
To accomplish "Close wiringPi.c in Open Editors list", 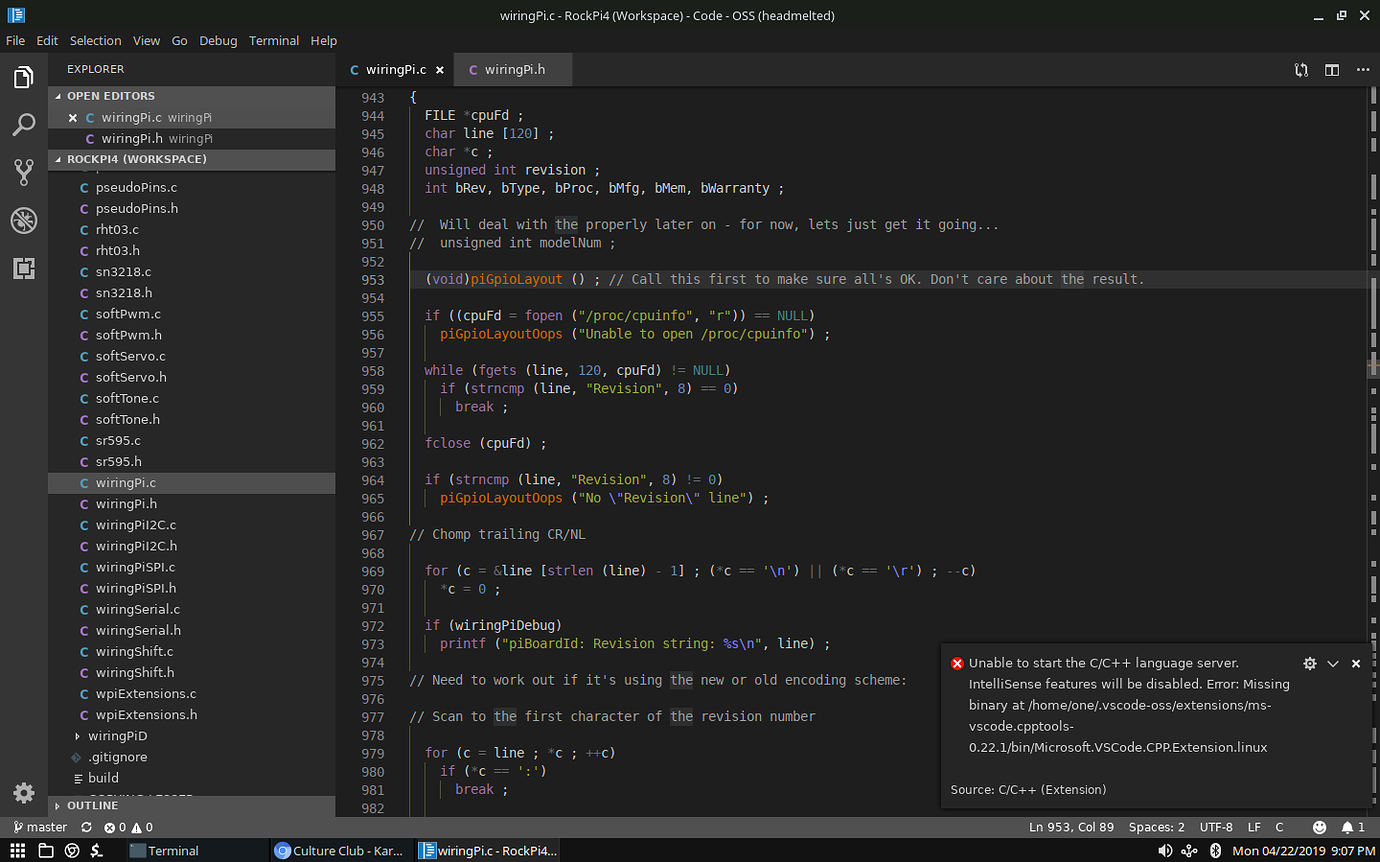I will coord(73,118).
